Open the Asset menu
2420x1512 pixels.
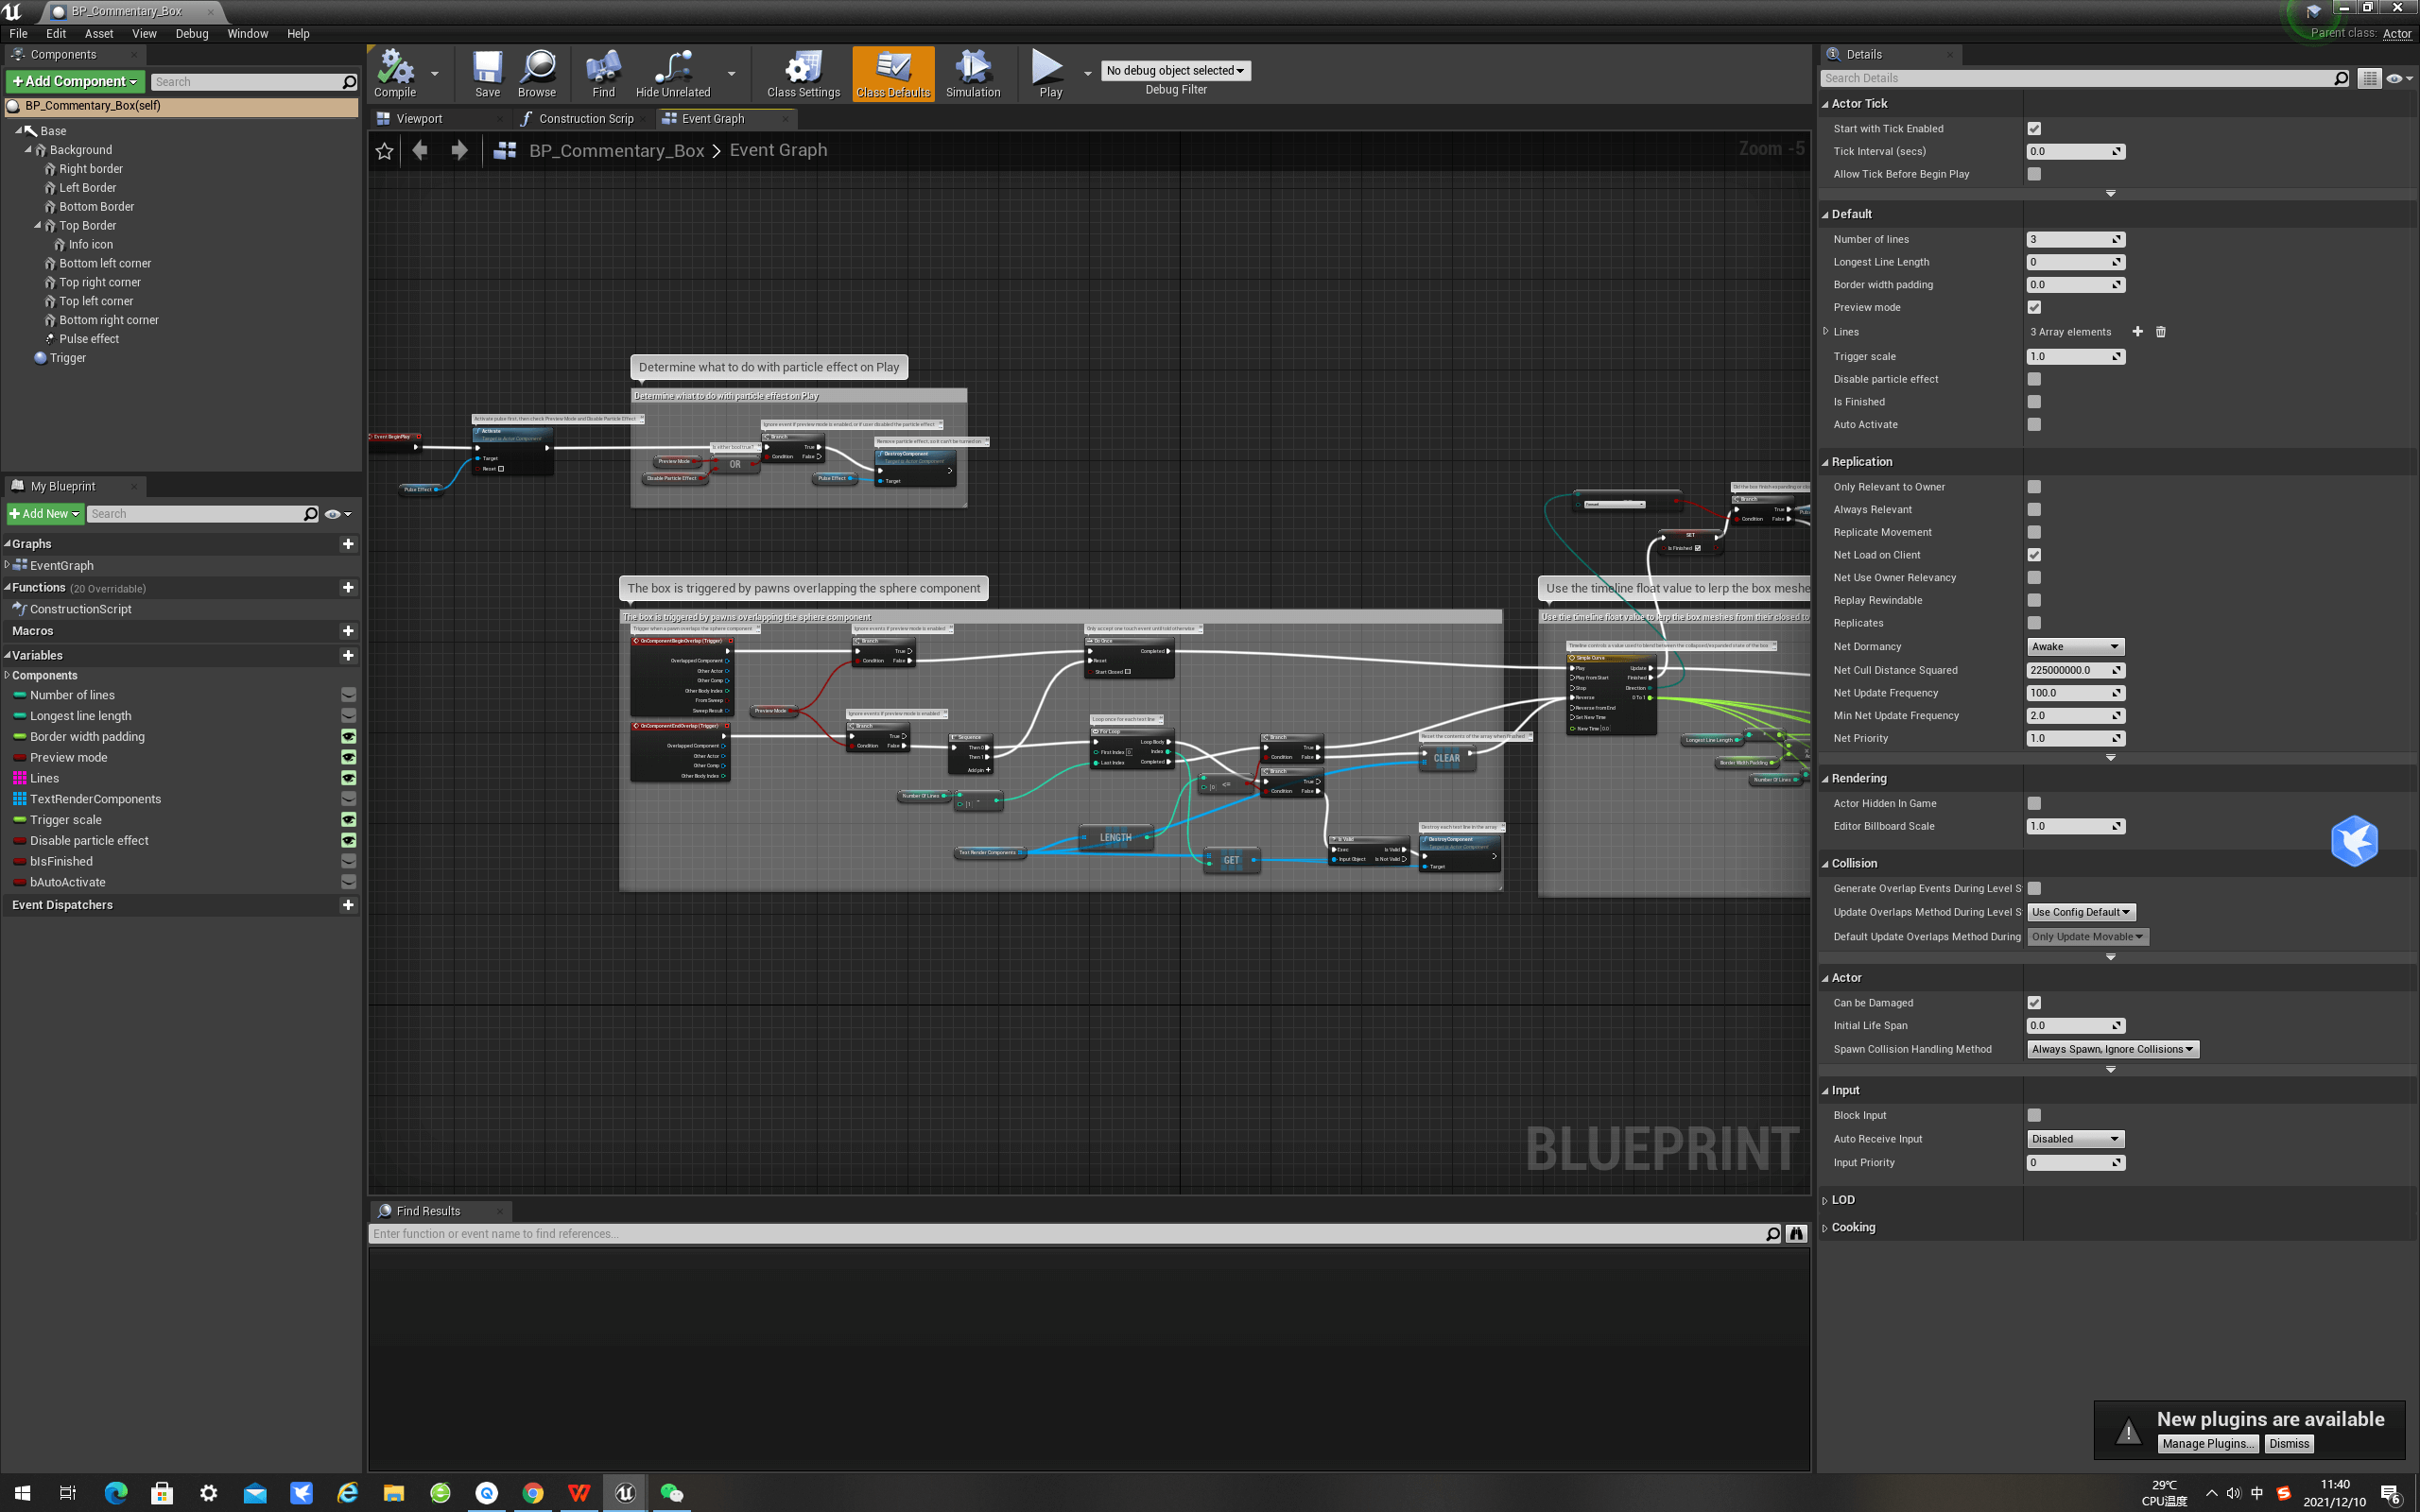[x=98, y=34]
